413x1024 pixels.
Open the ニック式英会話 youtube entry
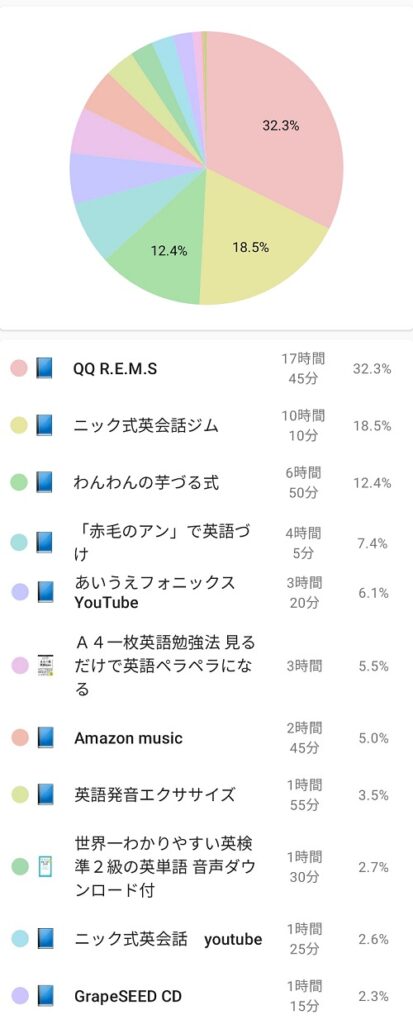point(206,939)
